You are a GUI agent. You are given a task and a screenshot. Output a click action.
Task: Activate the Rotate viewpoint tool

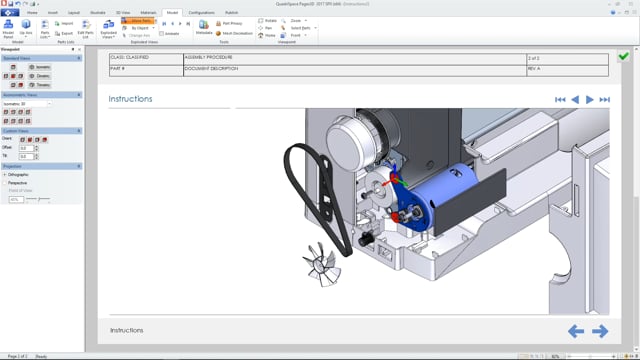(x=267, y=20)
